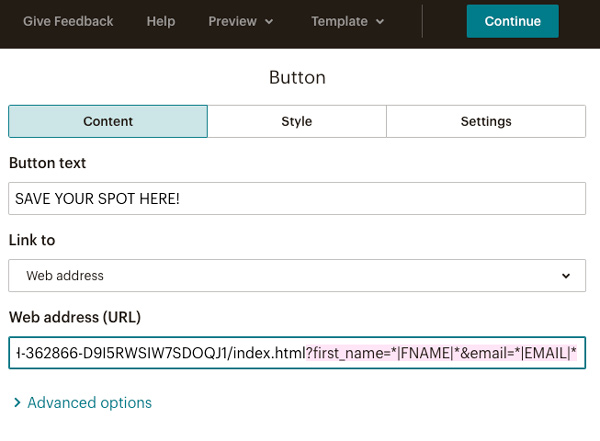Open the Link to Web address dropdown

(x=297, y=275)
